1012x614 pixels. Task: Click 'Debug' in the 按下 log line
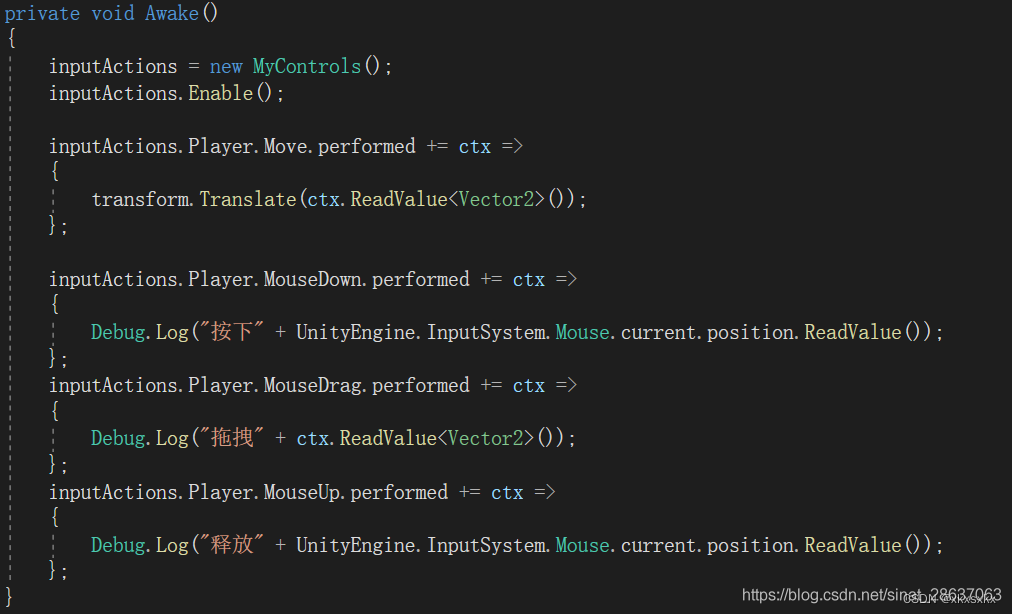(118, 333)
